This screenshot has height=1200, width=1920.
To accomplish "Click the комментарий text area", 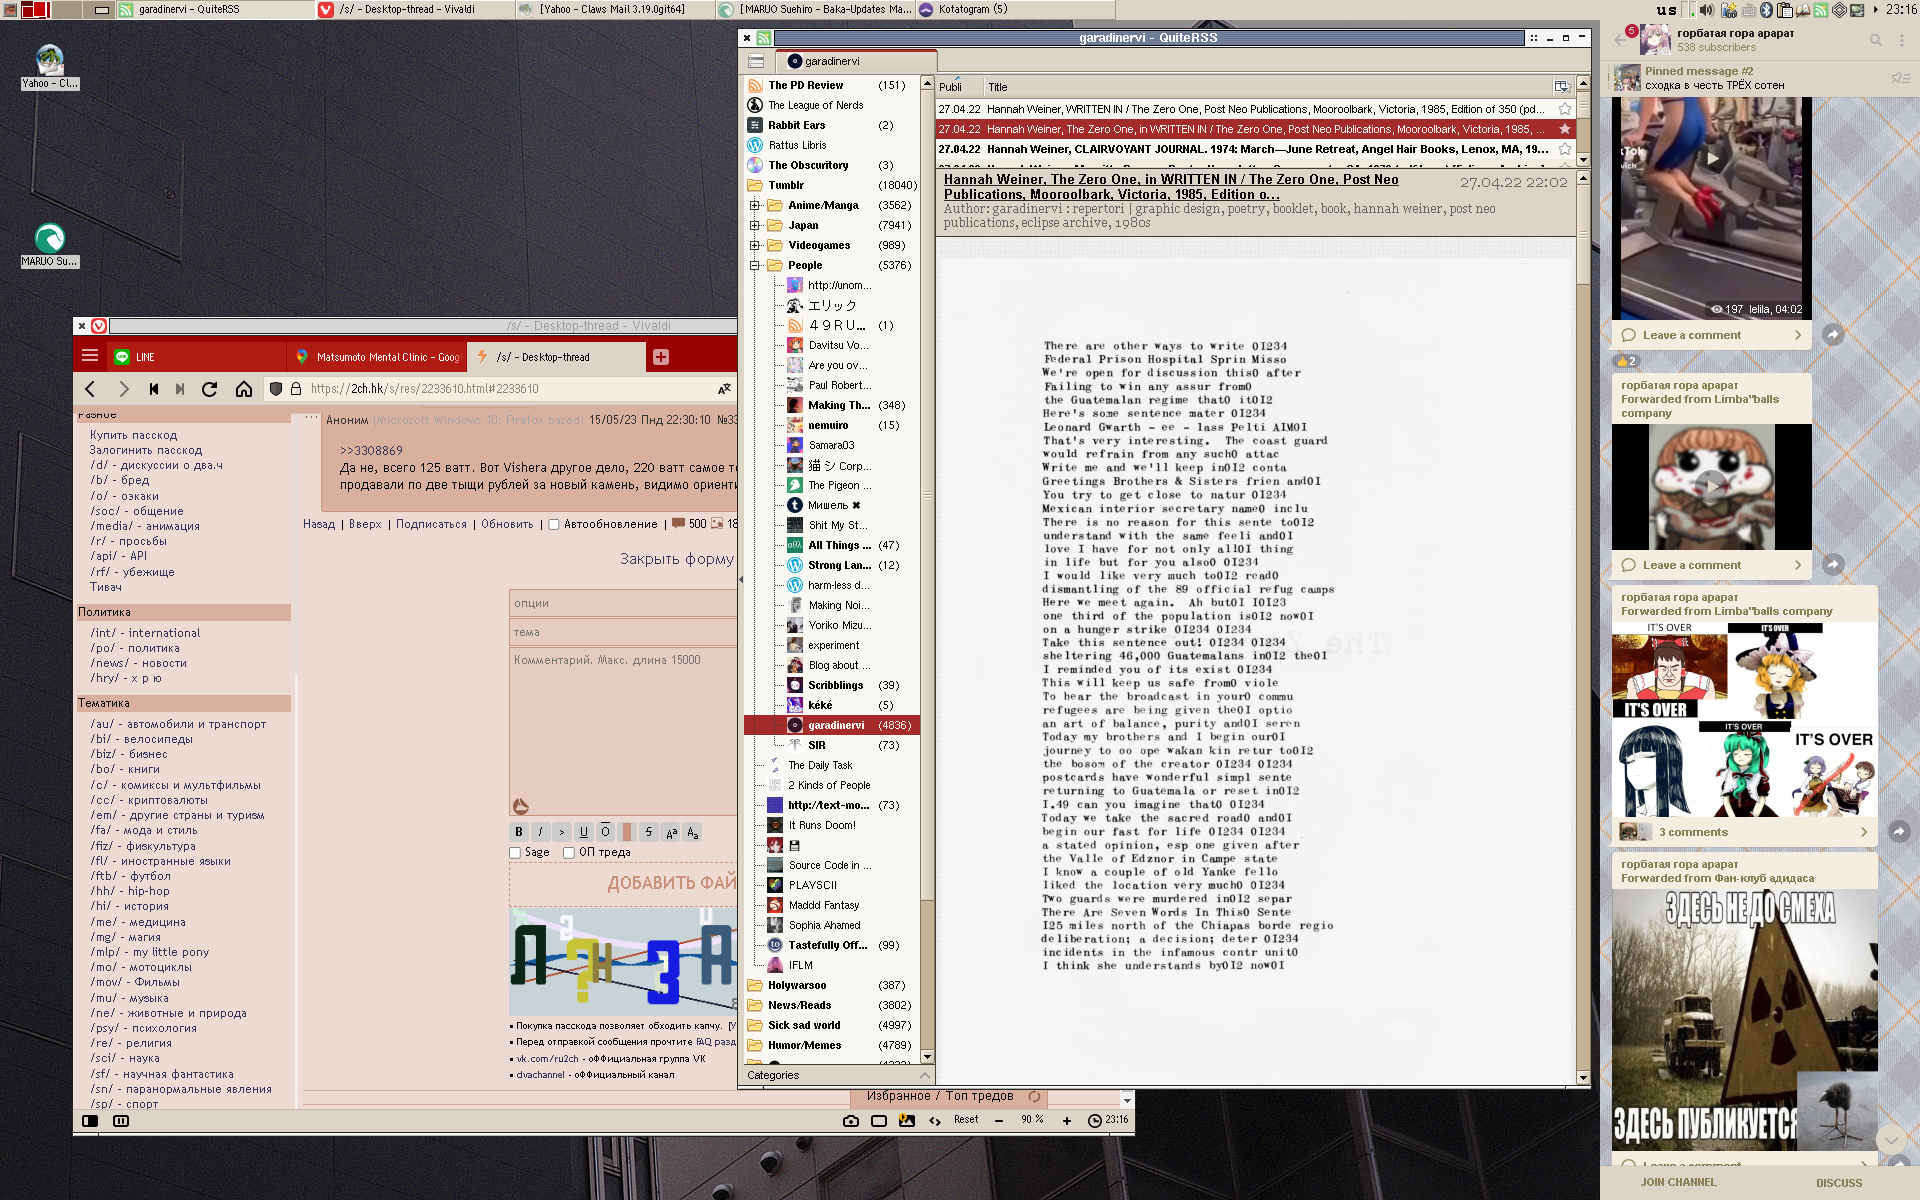I will click(x=623, y=732).
